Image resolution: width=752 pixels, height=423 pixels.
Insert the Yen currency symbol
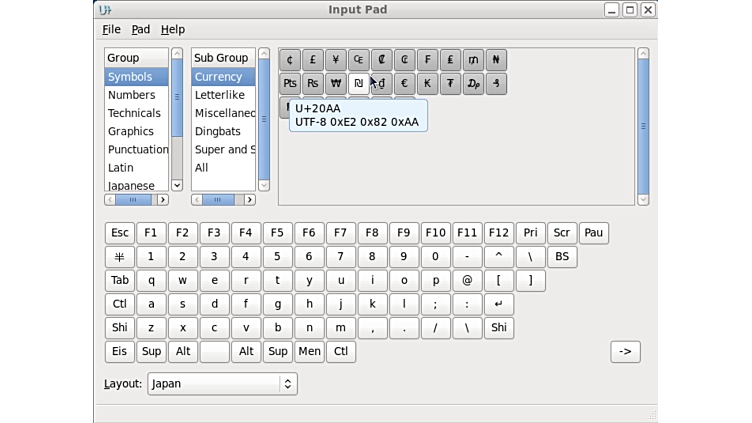tap(336, 60)
